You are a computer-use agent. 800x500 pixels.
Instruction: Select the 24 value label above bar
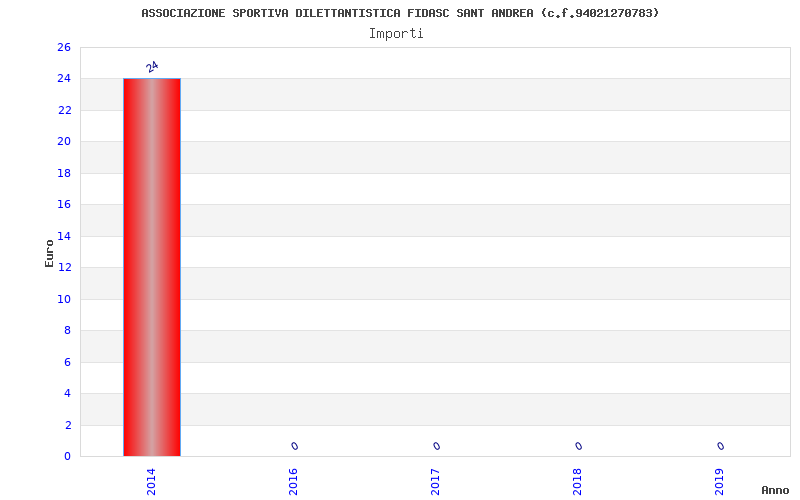click(x=152, y=67)
